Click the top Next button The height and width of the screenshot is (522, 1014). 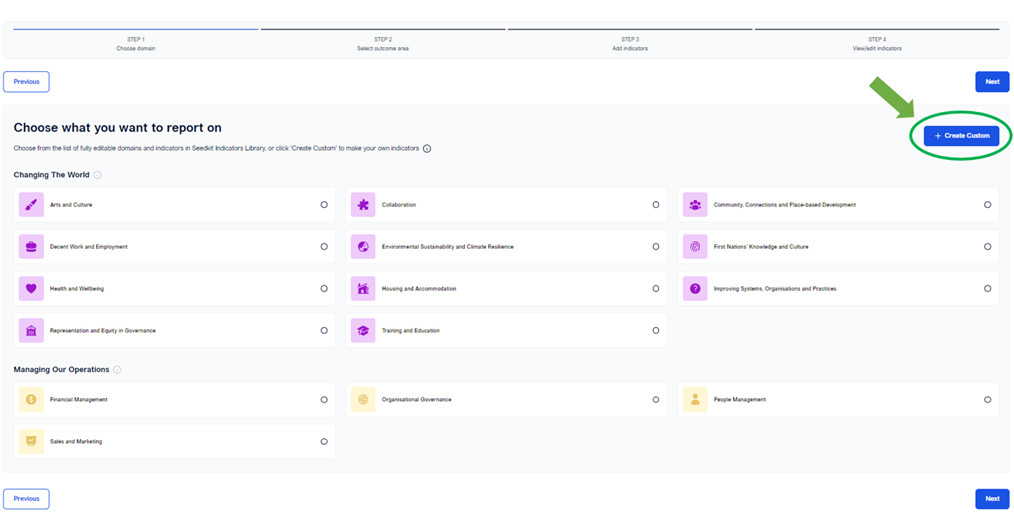click(992, 82)
